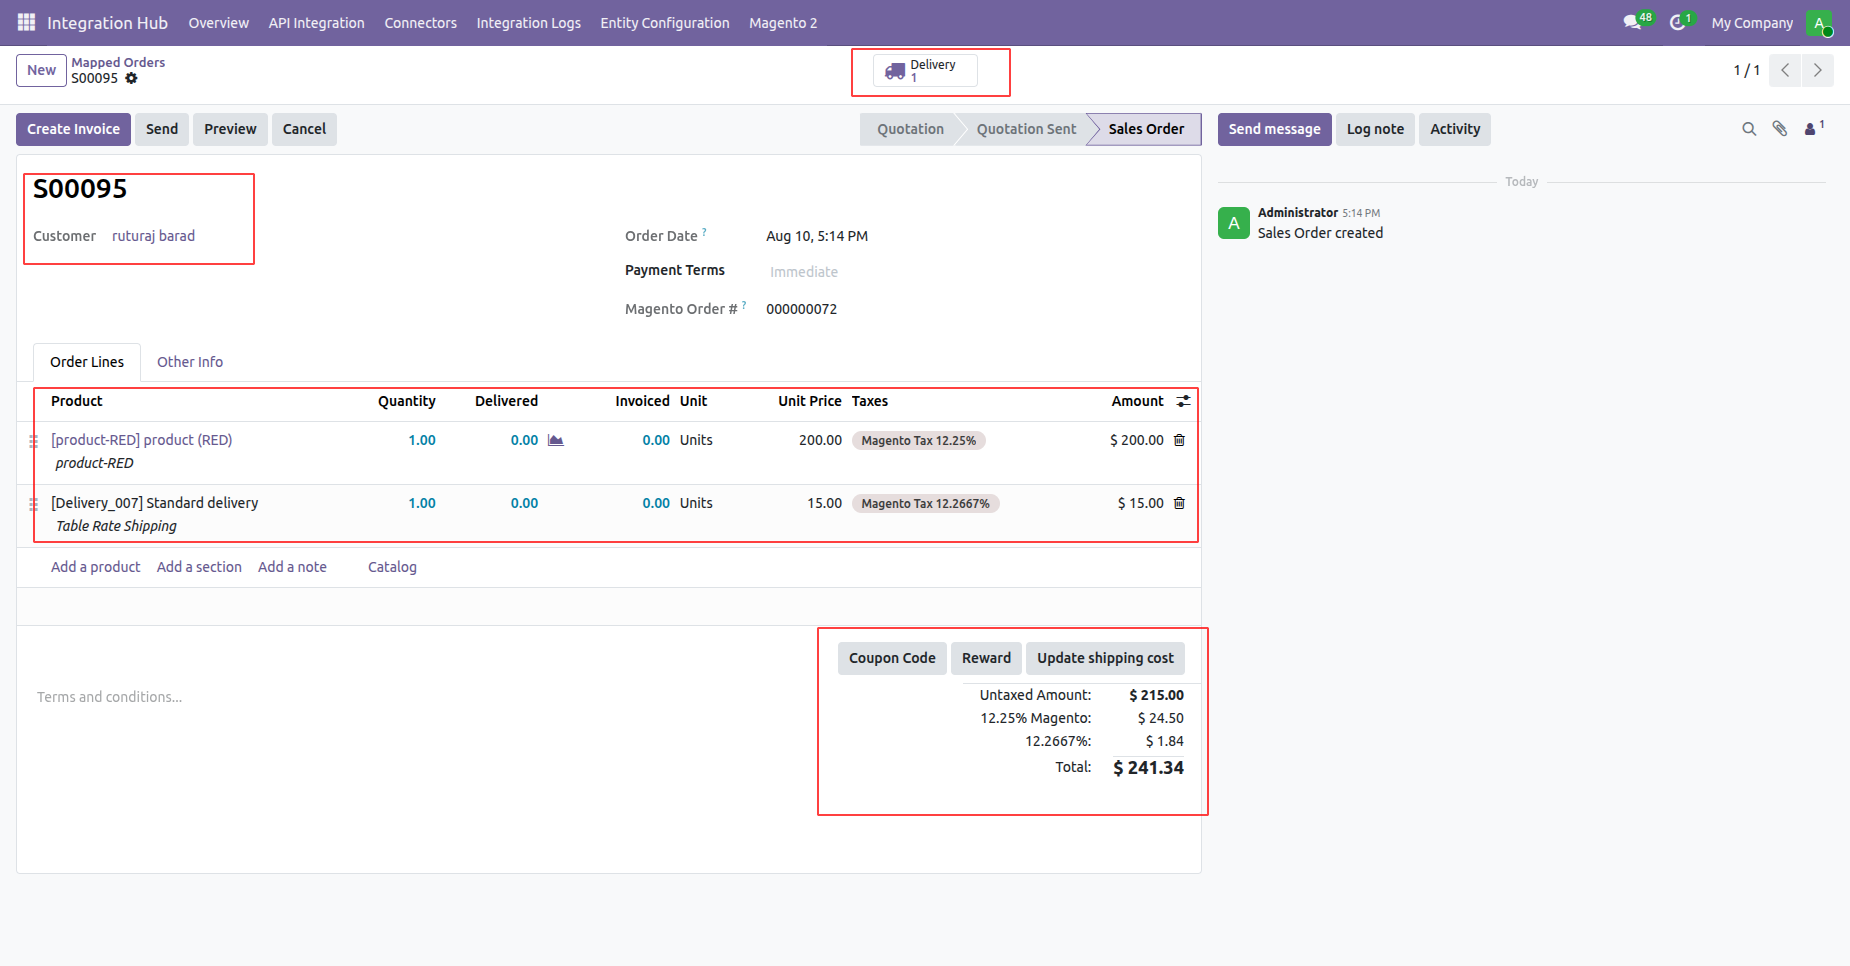Click Create Invoice button
Screen dimensions: 1850x966
coord(73,129)
